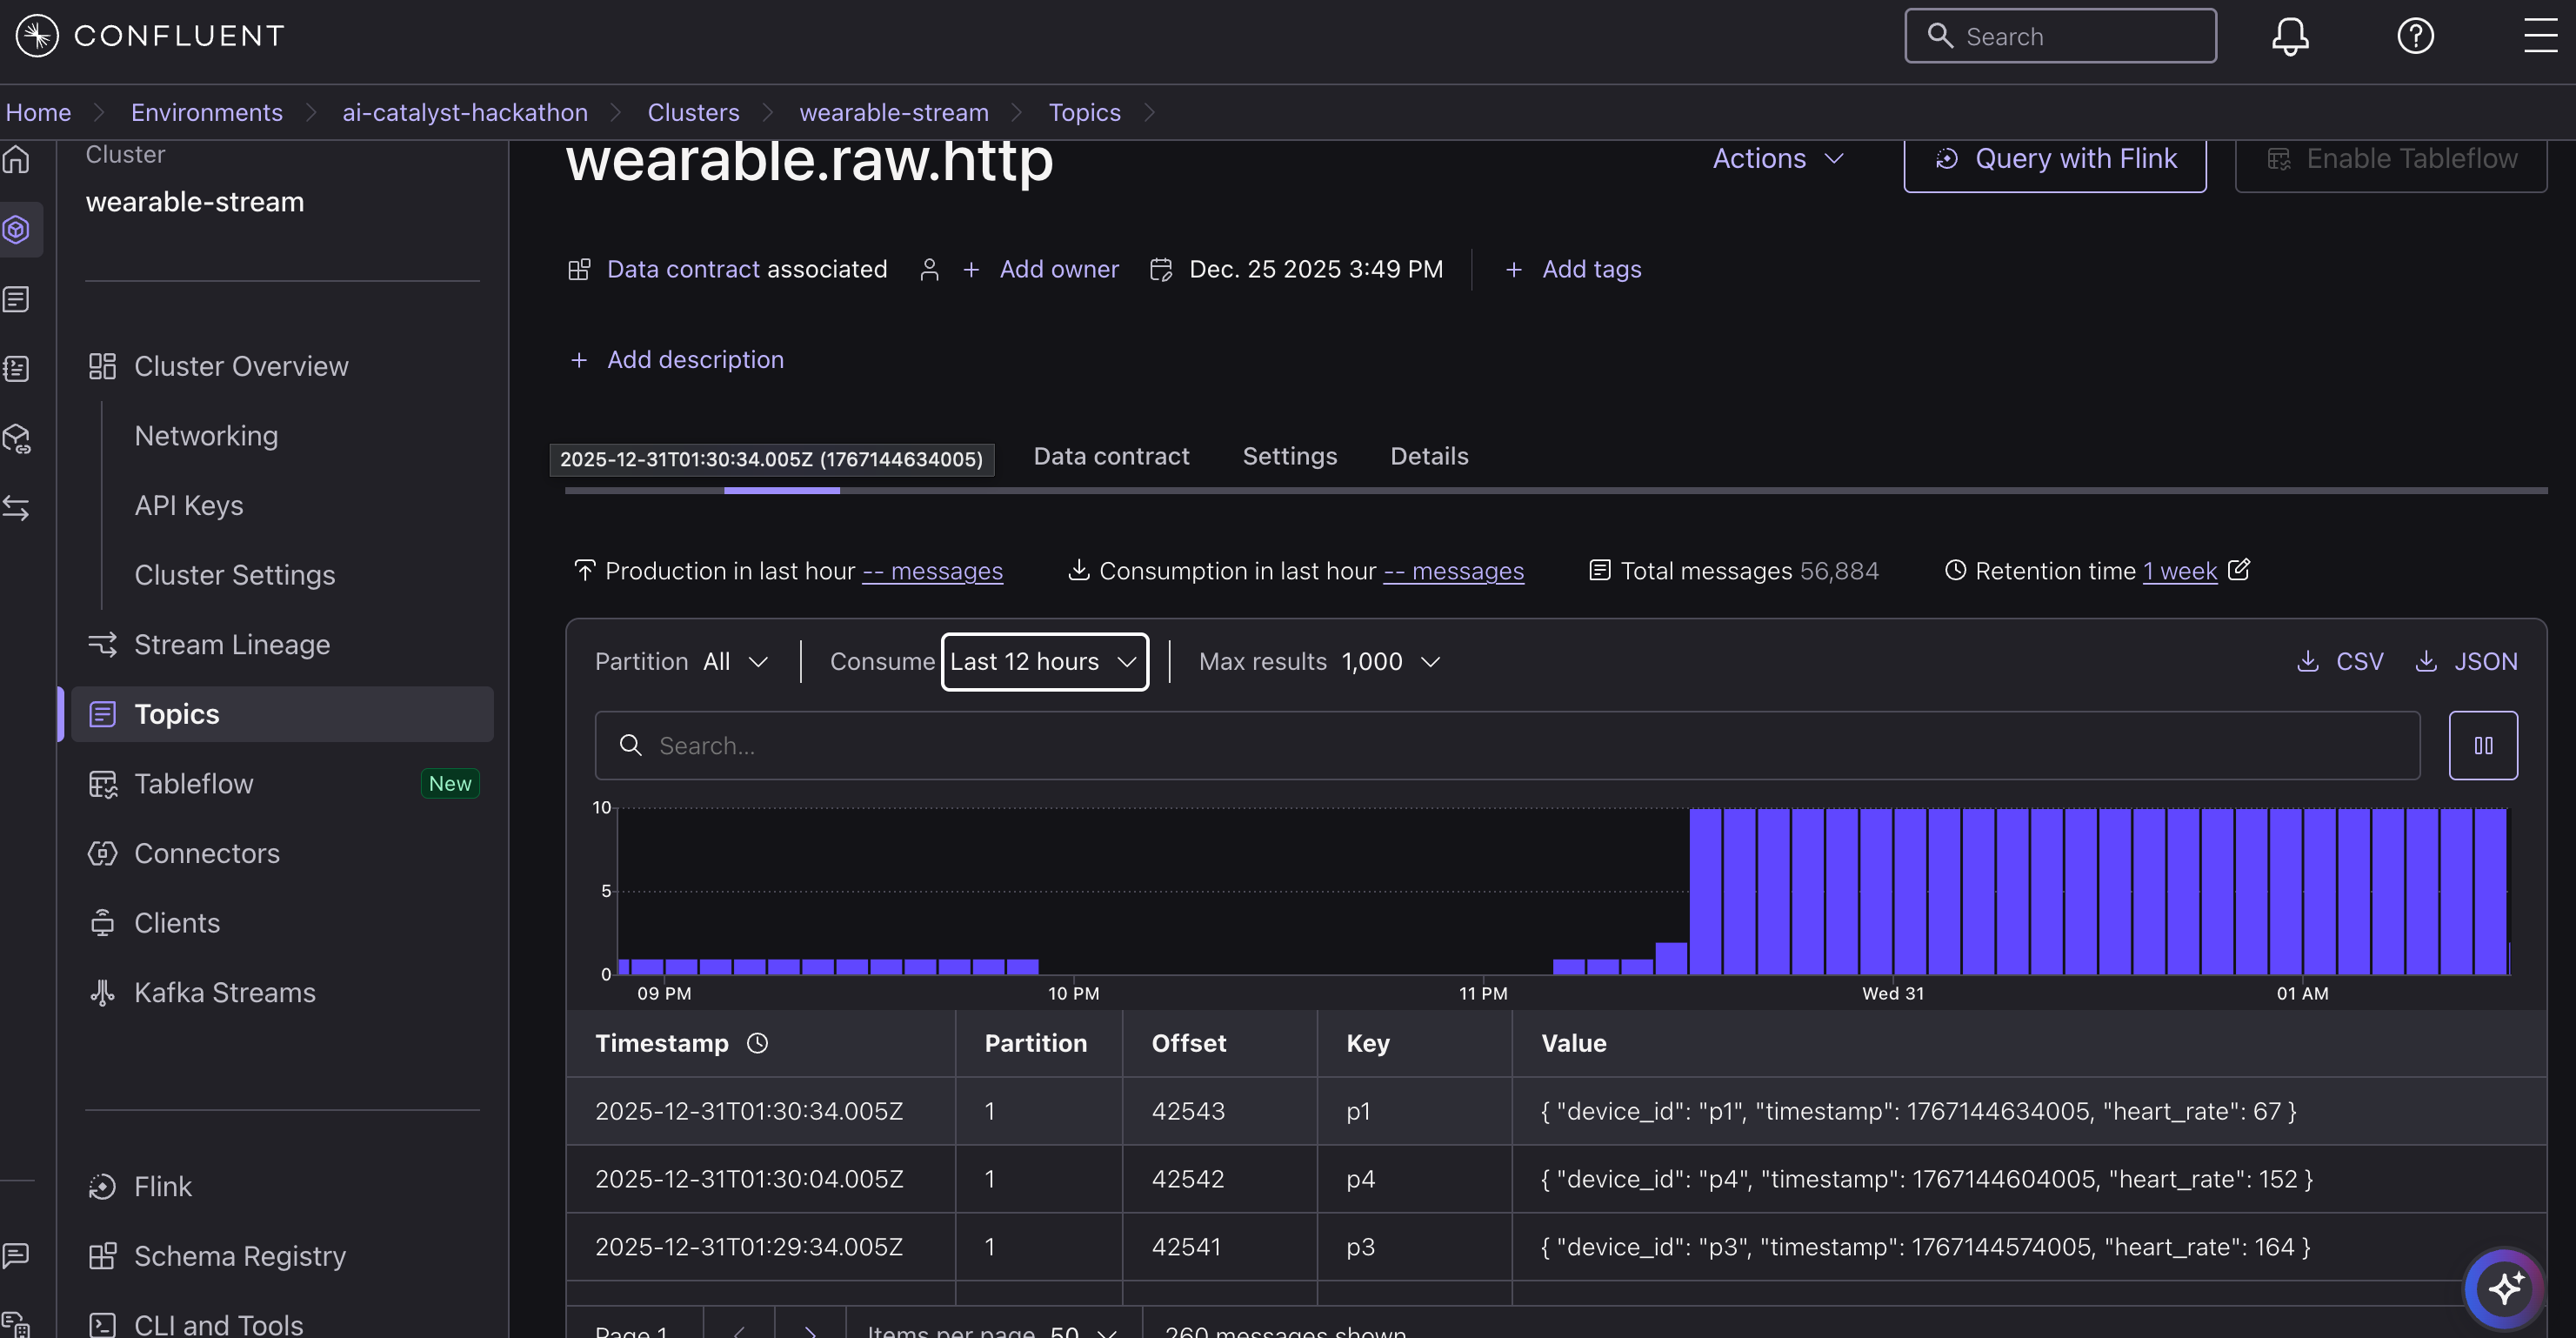The height and width of the screenshot is (1338, 2576).
Task: Open the hamburger menu at top right
Action: (2540, 36)
